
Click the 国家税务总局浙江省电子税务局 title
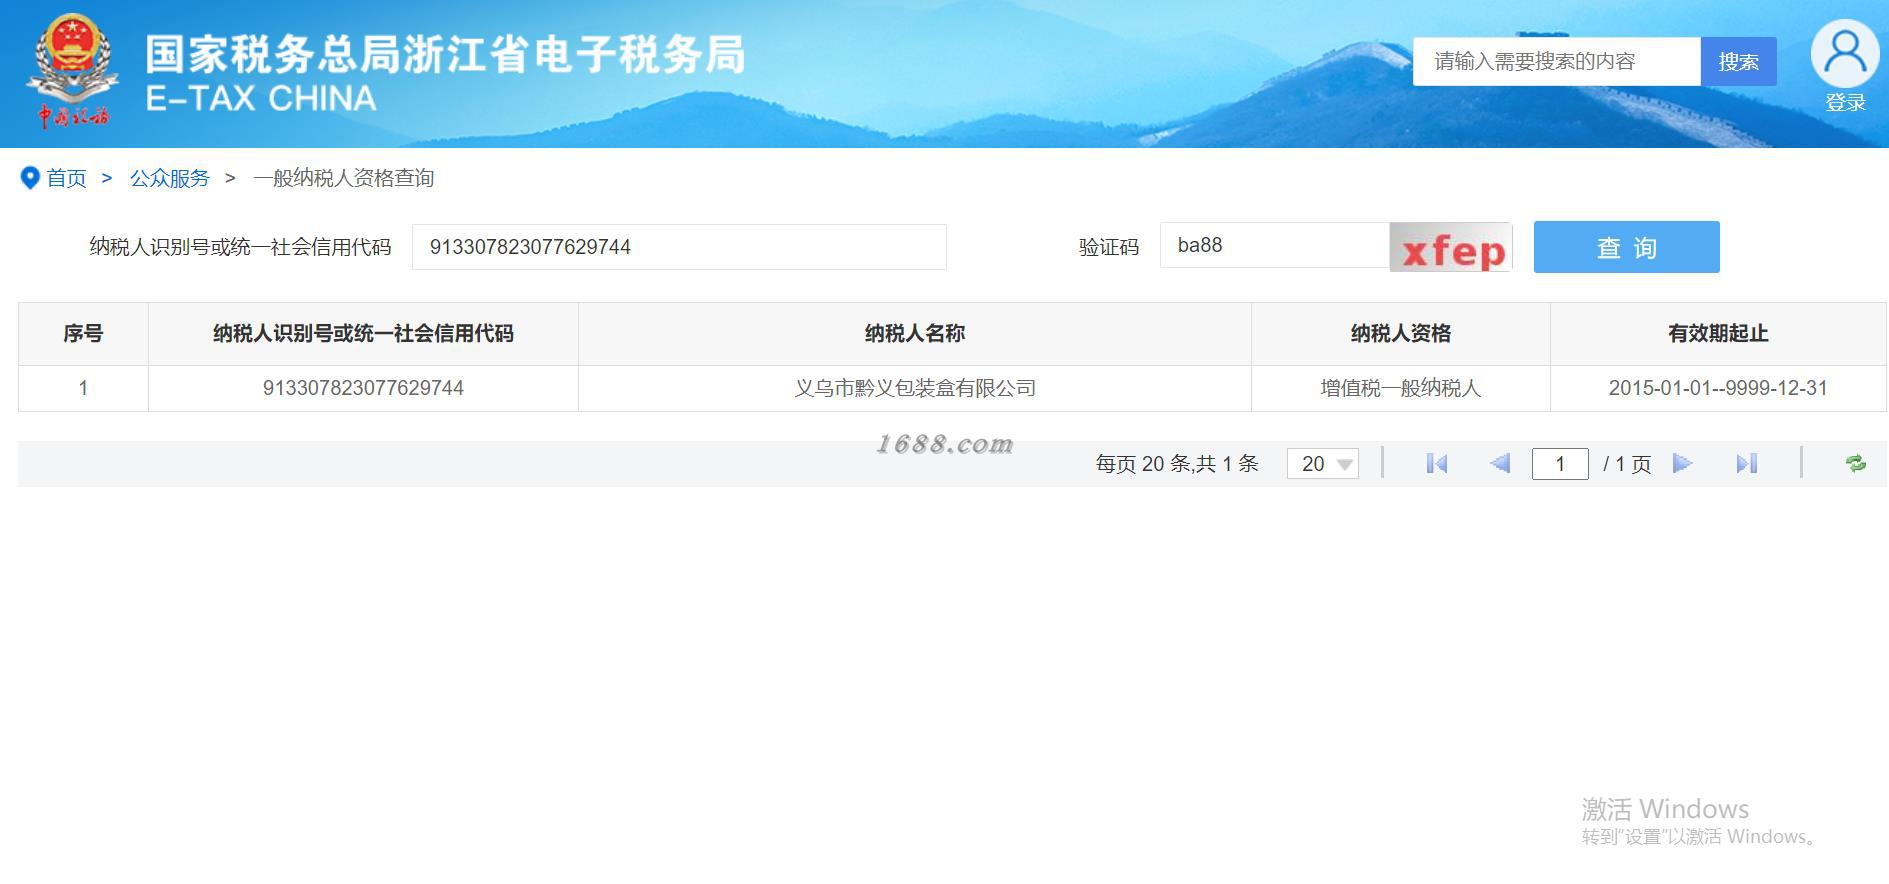pos(445,55)
